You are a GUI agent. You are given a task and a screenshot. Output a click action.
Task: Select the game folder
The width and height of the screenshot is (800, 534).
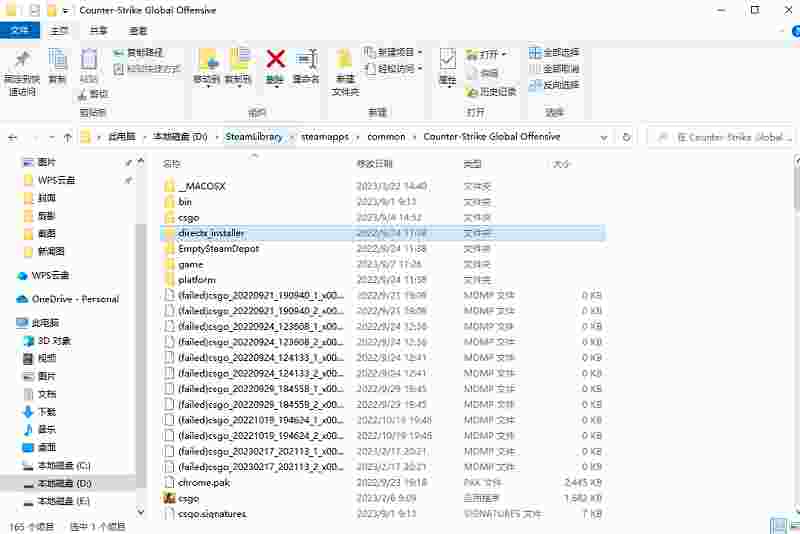coord(191,265)
